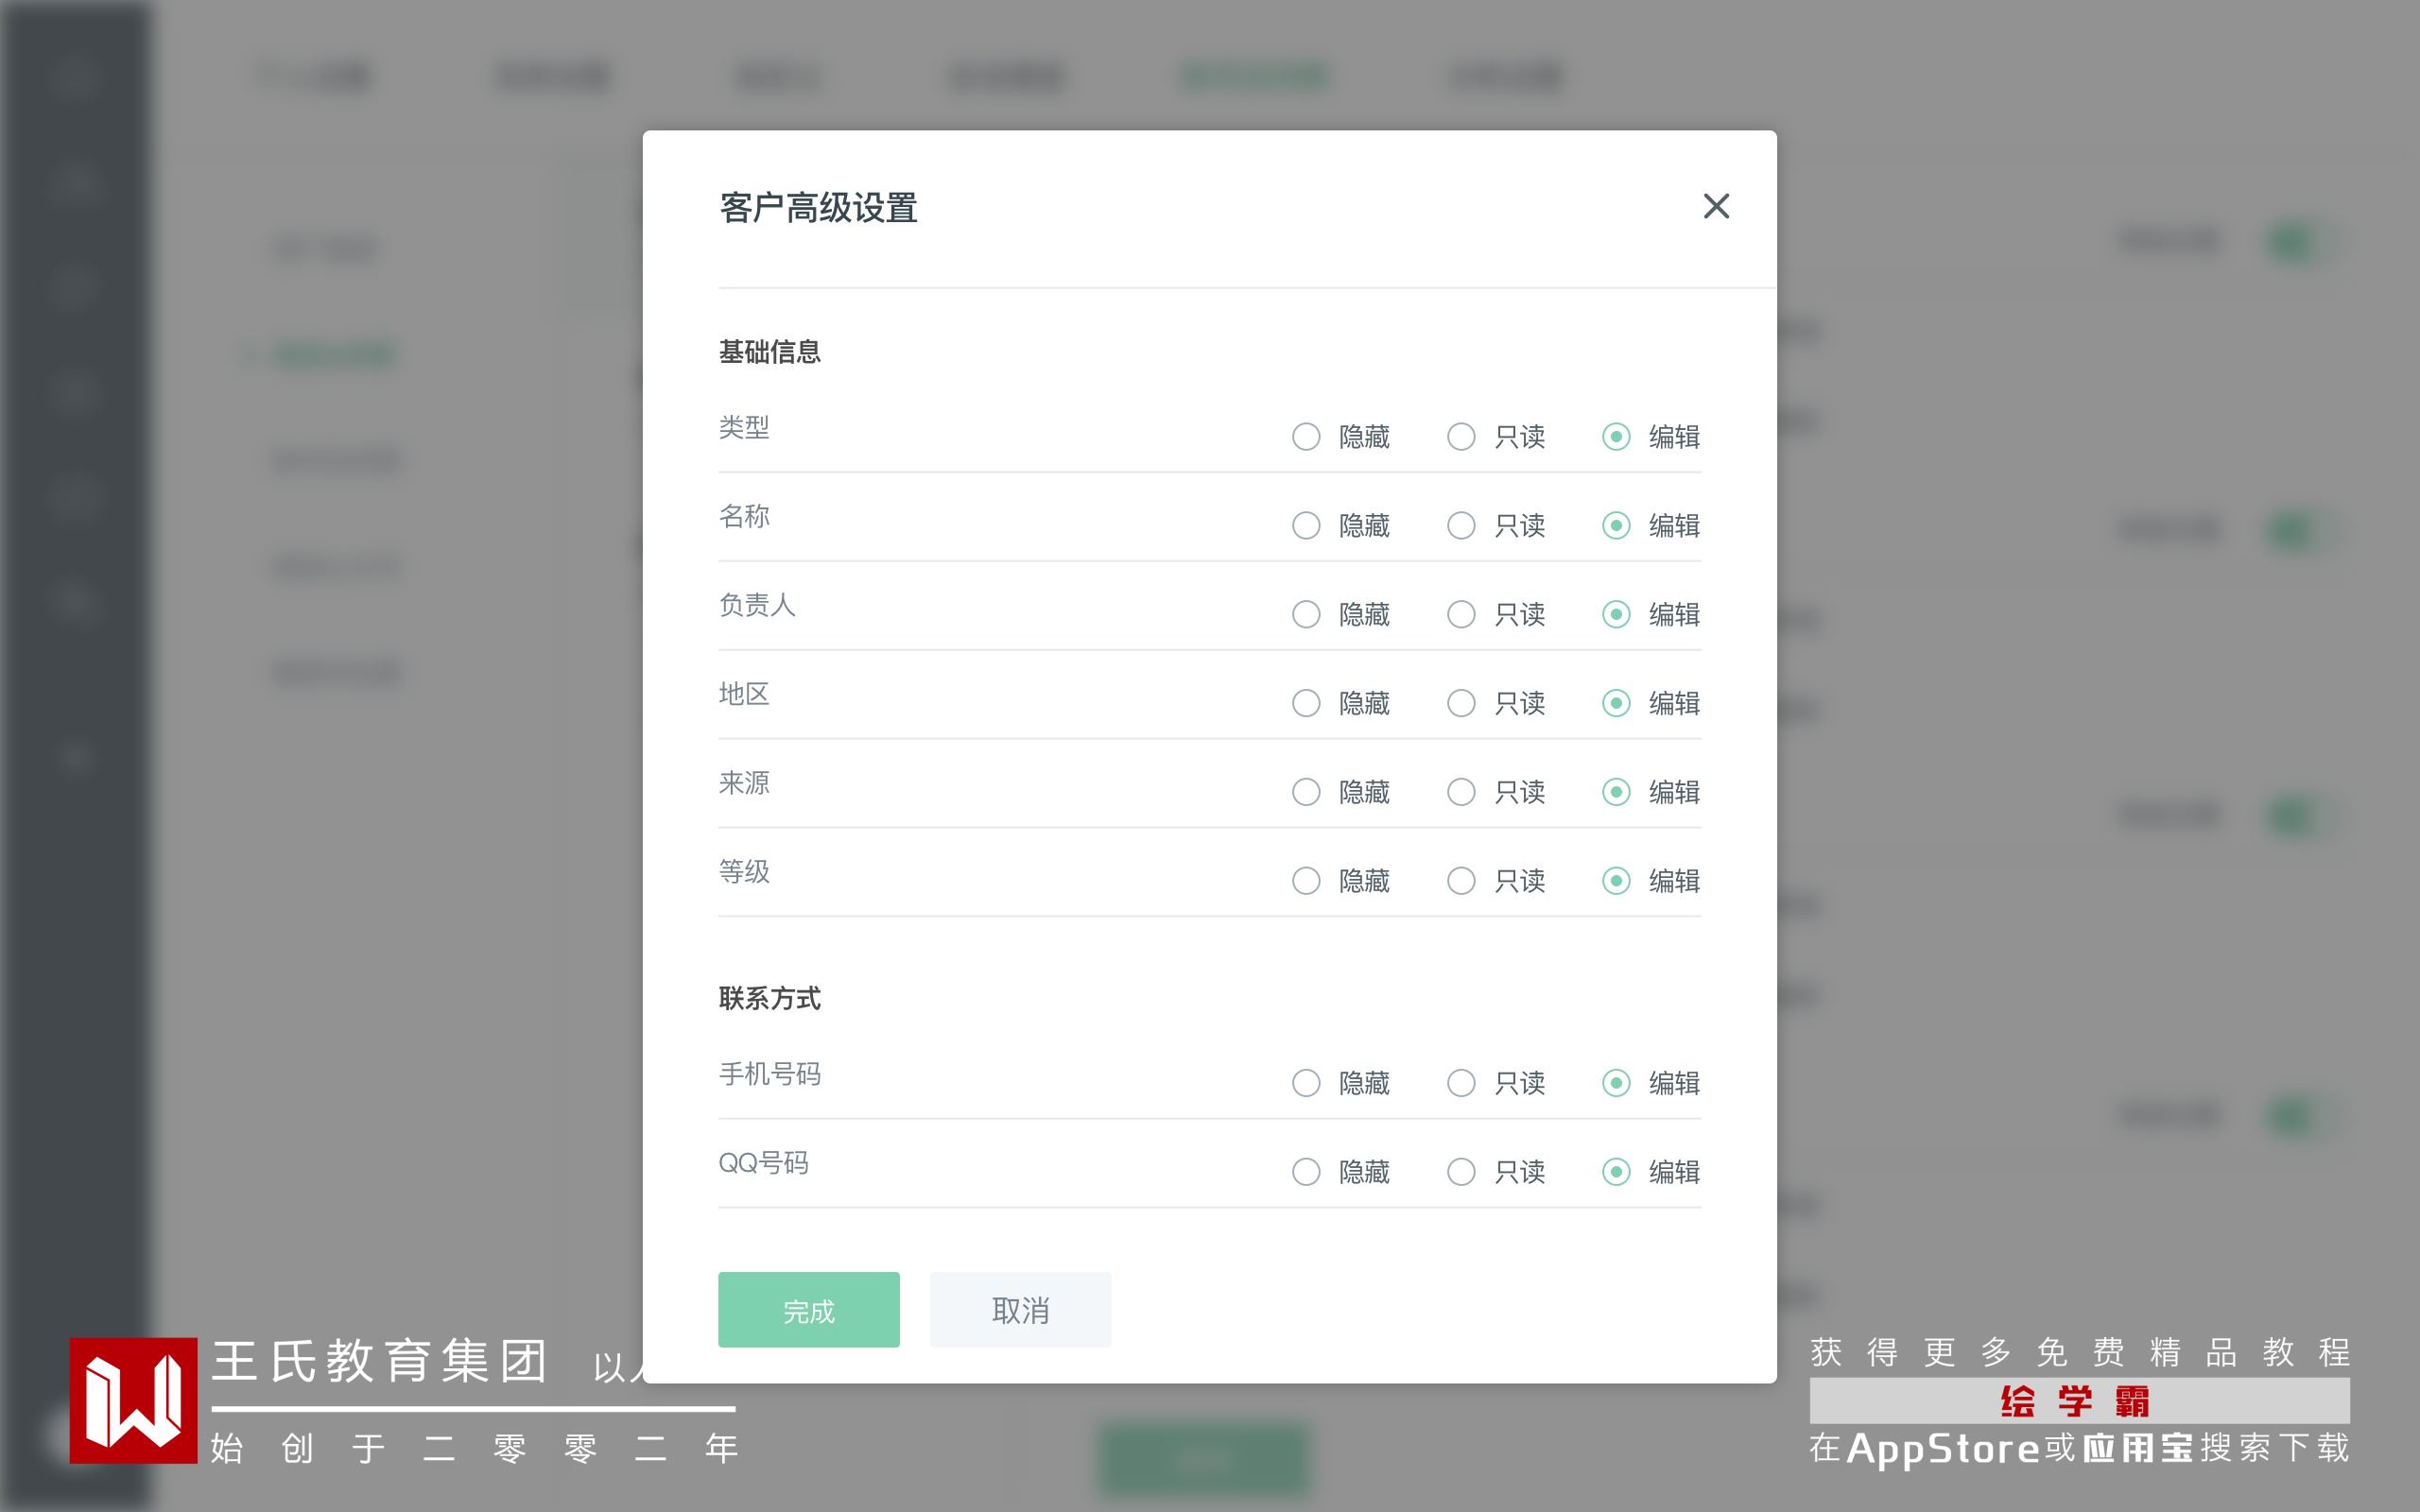The width and height of the screenshot is (2420, 1512).
Task: Set QQ号码 field to 隐藏
Action: tap(1306, 1172)
